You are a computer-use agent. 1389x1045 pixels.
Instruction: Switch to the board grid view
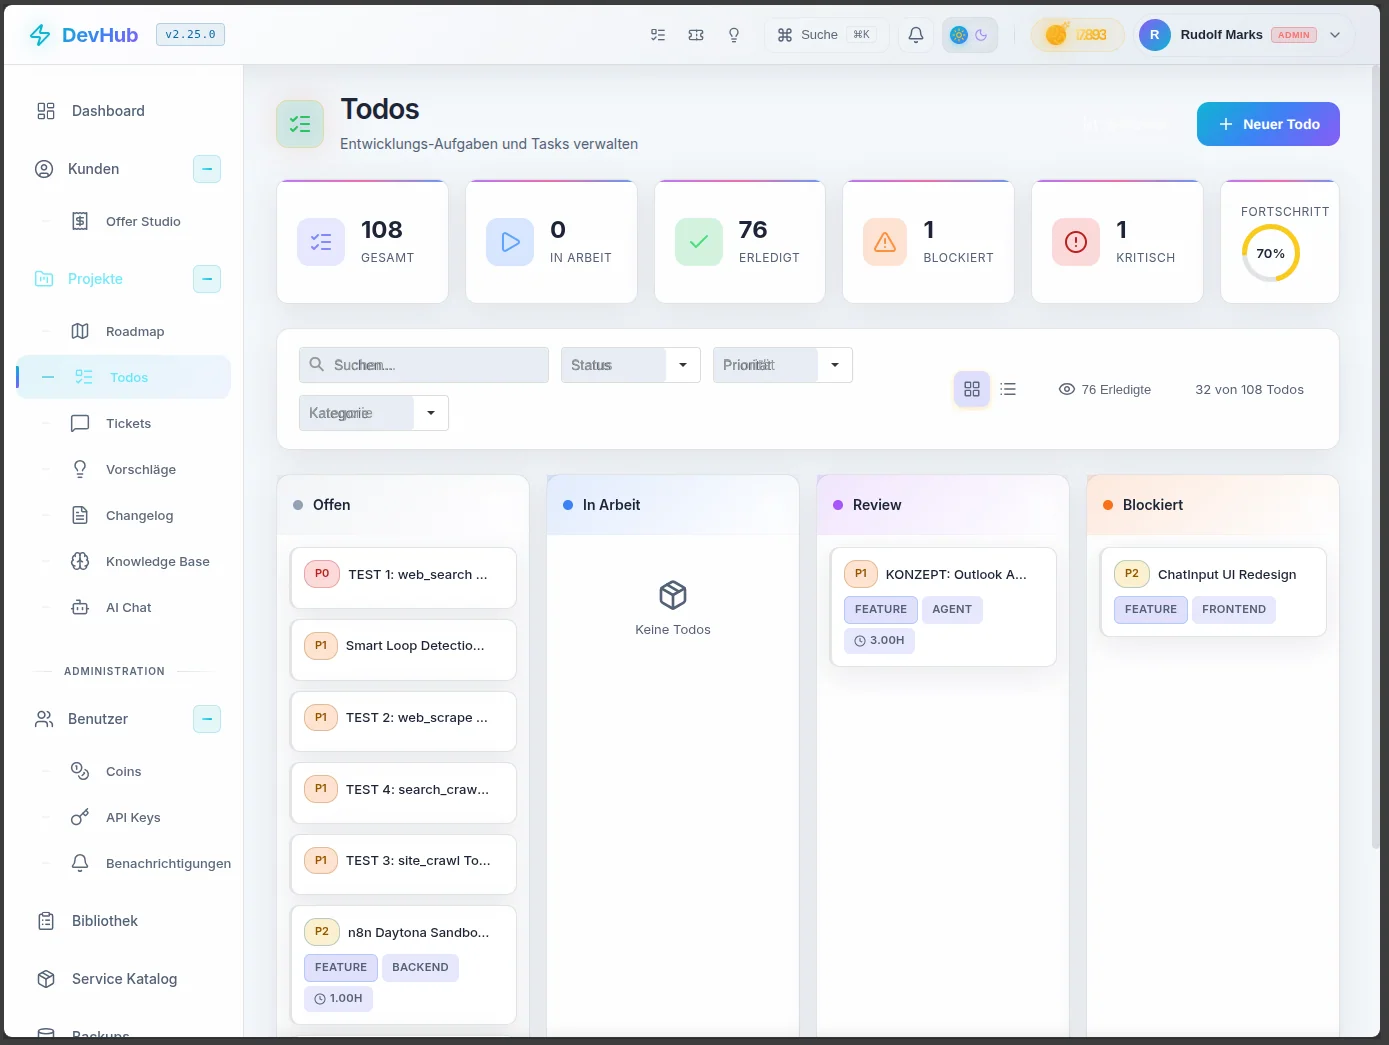click(x=972, y=389)
